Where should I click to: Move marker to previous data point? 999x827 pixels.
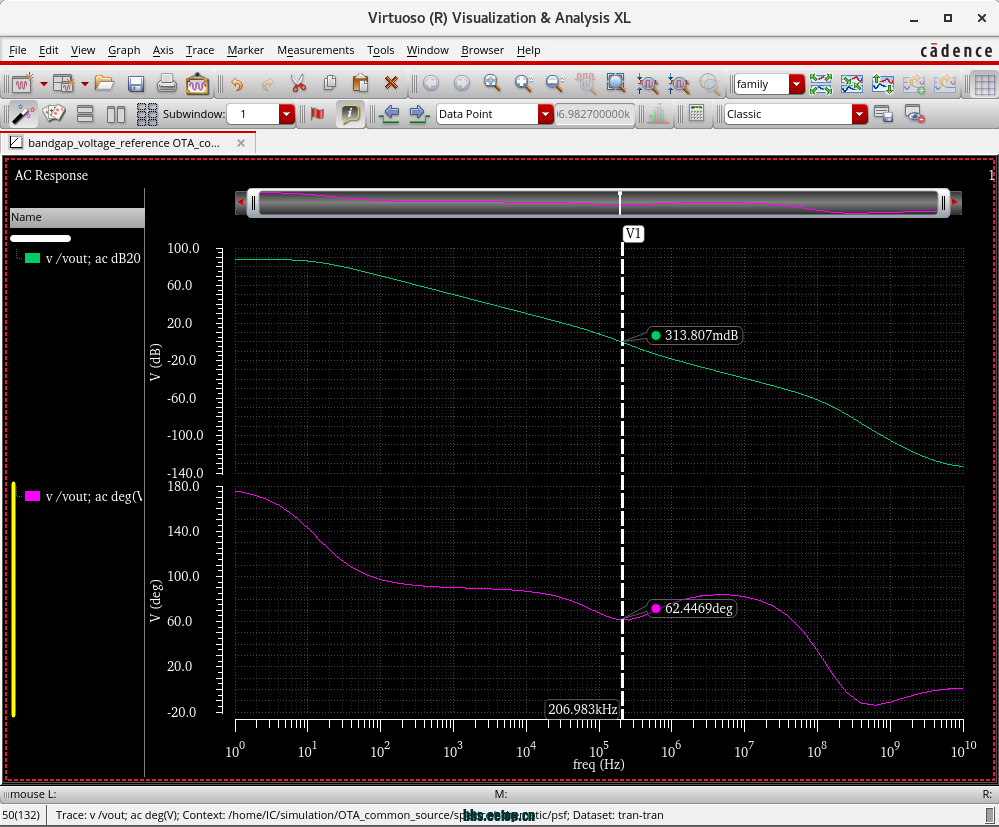point(389,114)
